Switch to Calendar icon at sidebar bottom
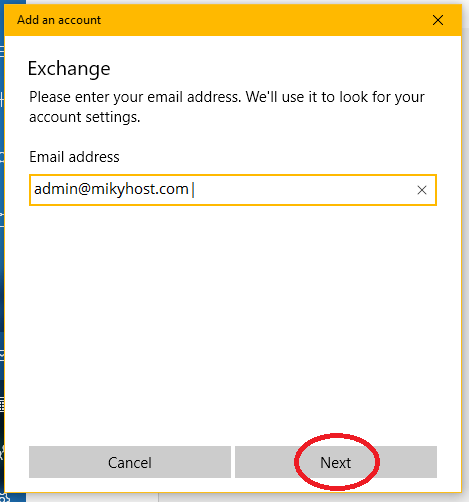Image resolution: width=469 pixels, height=502 pixels. pyautogui.click(x=2, y=405)
